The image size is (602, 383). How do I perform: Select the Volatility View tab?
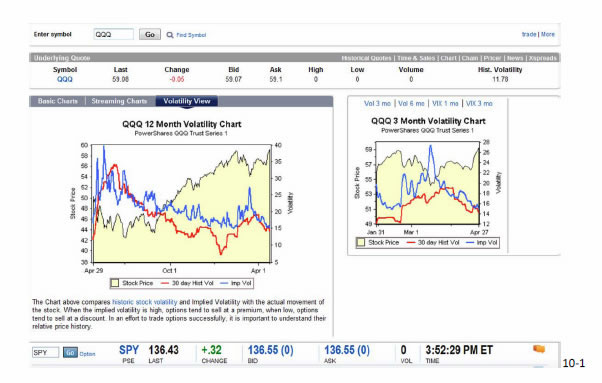(x=187, y=101)
